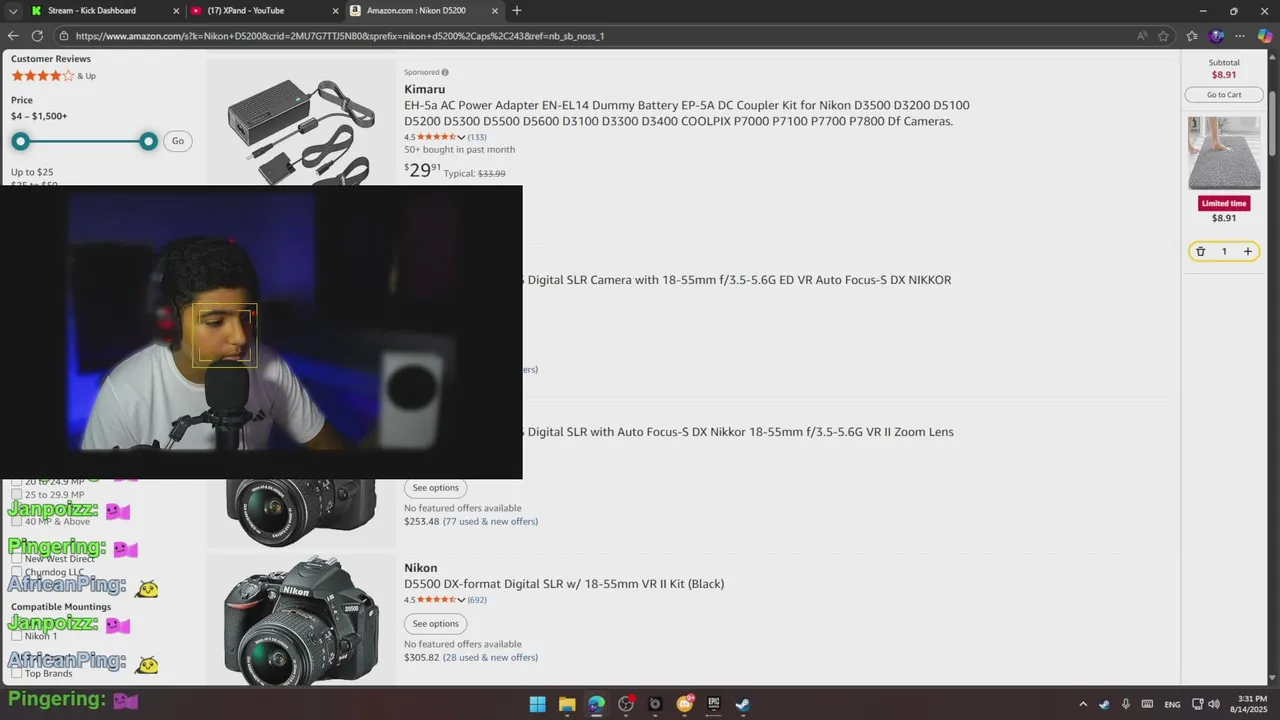
Task: Show hidden system tray icons
Action: coord(1083,704)
